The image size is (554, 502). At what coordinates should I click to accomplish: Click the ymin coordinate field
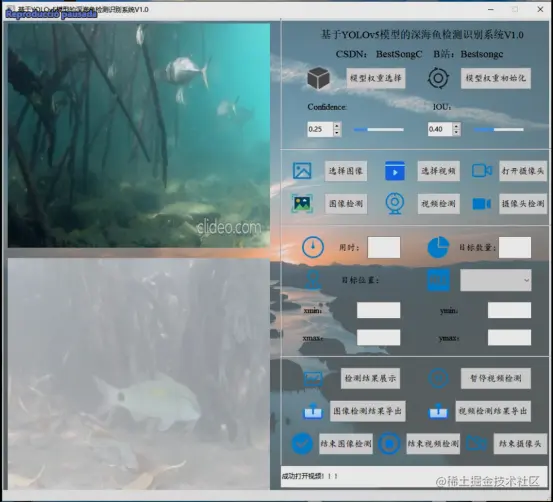tap(509, 310)
